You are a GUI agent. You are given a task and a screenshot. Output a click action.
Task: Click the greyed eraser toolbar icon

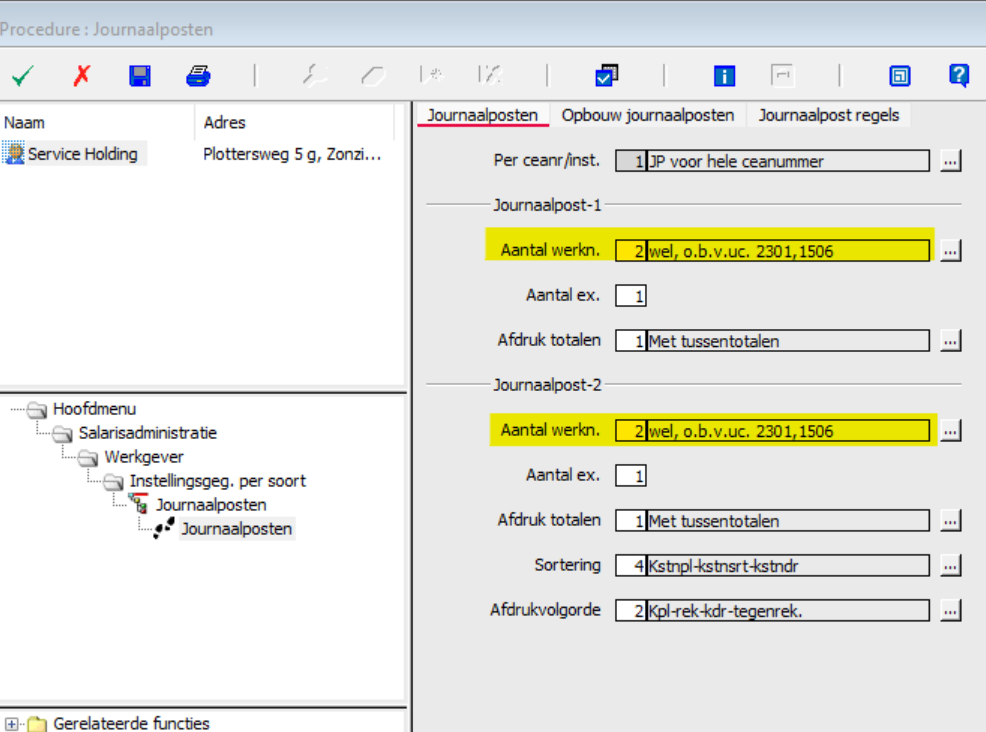tap(373, 76)
